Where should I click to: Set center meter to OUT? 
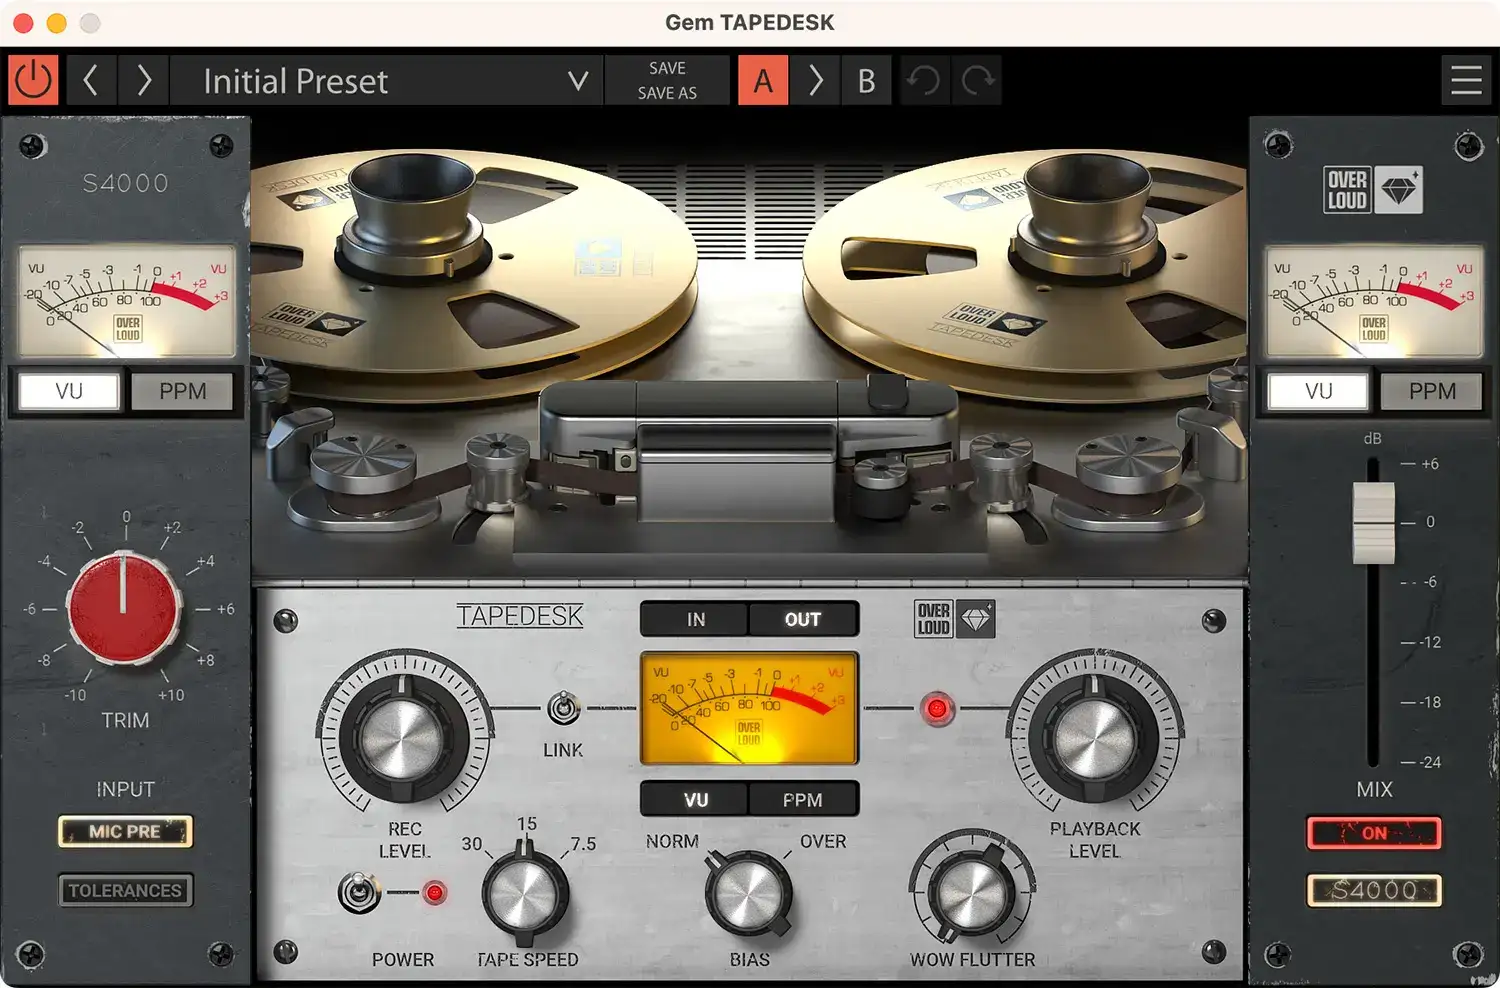[803, 619]
